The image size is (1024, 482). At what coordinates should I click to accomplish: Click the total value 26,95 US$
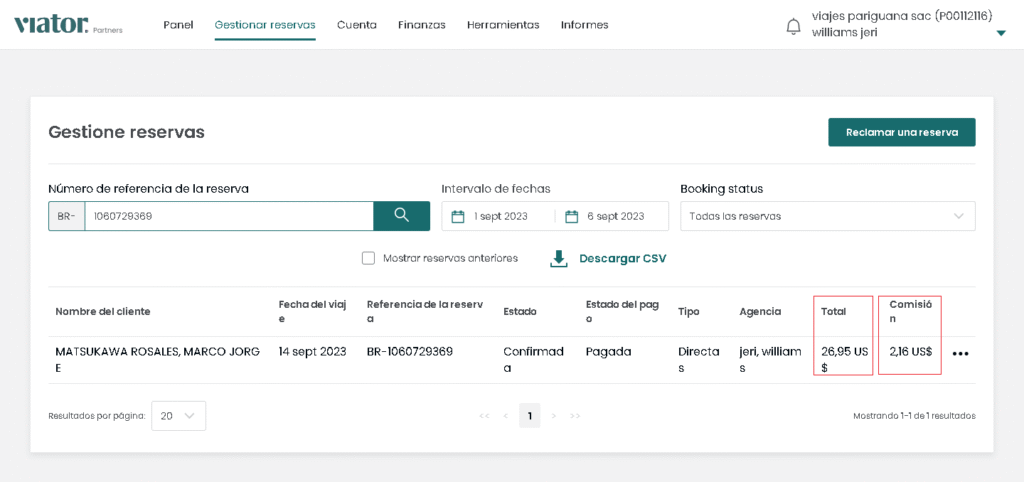click(844, 360)
